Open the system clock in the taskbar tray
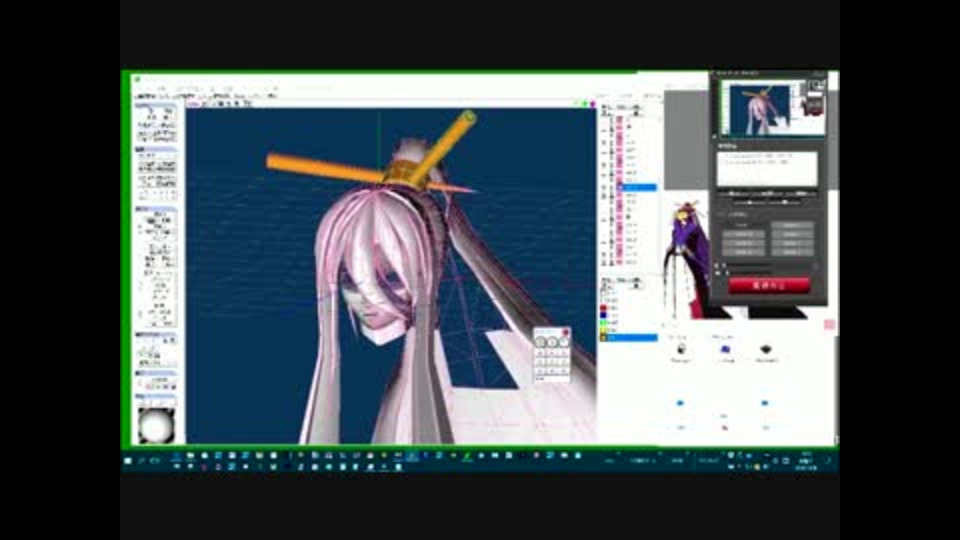The width and height of the screenshot is (960, 540). click(806, 460)
